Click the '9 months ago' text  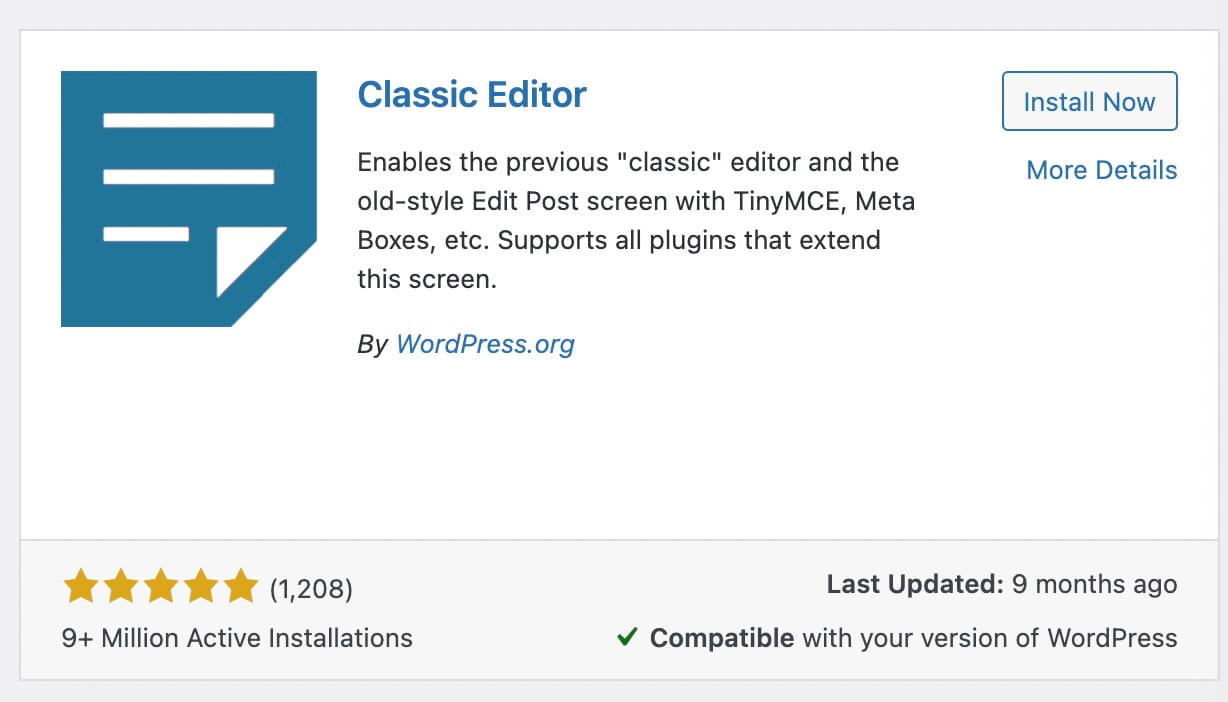pyautogui.click(x=1095, y=584)
